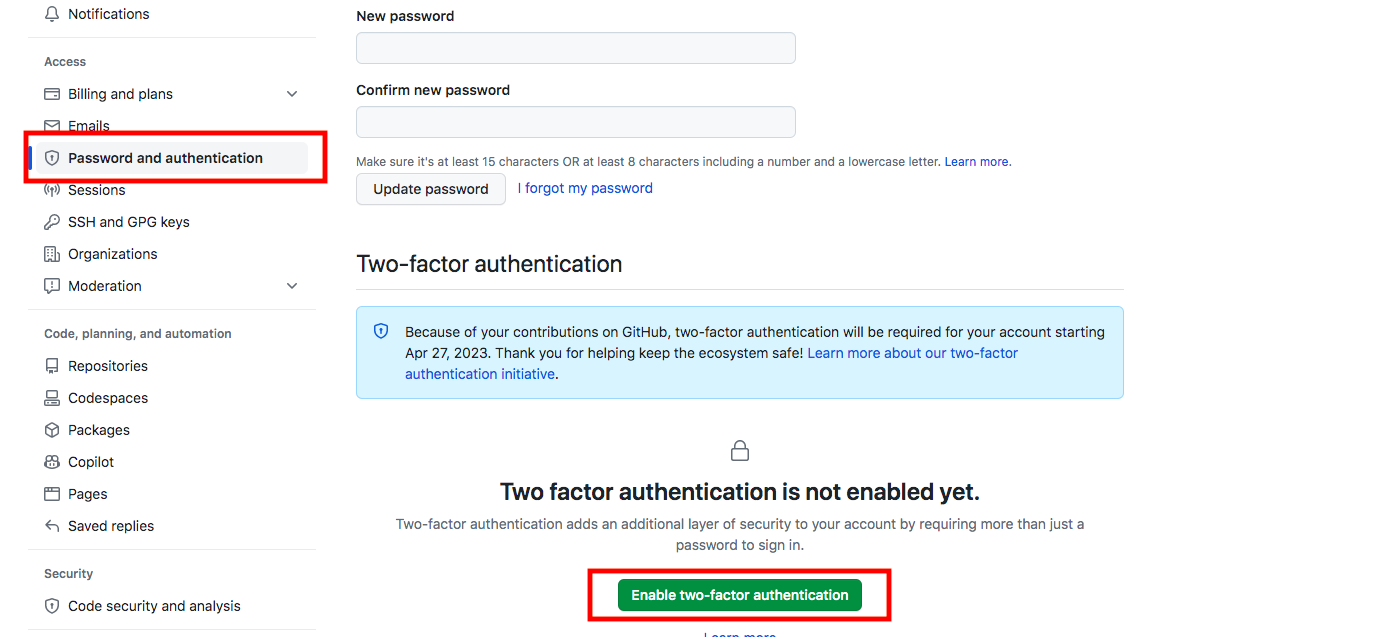Expand the Moderation section
The image size is (1375, 637).
point(291,285)
